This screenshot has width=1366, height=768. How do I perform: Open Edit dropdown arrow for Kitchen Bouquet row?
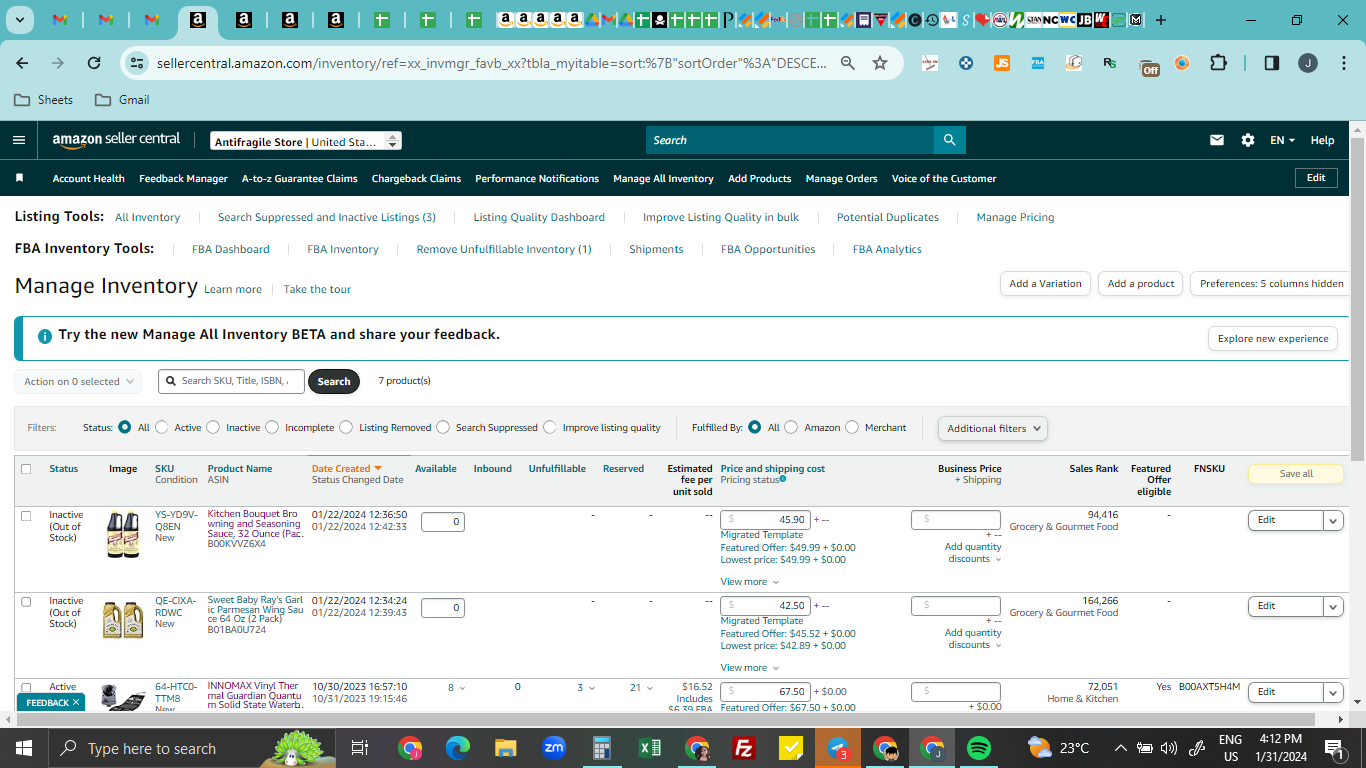(x=1333, y=520)
